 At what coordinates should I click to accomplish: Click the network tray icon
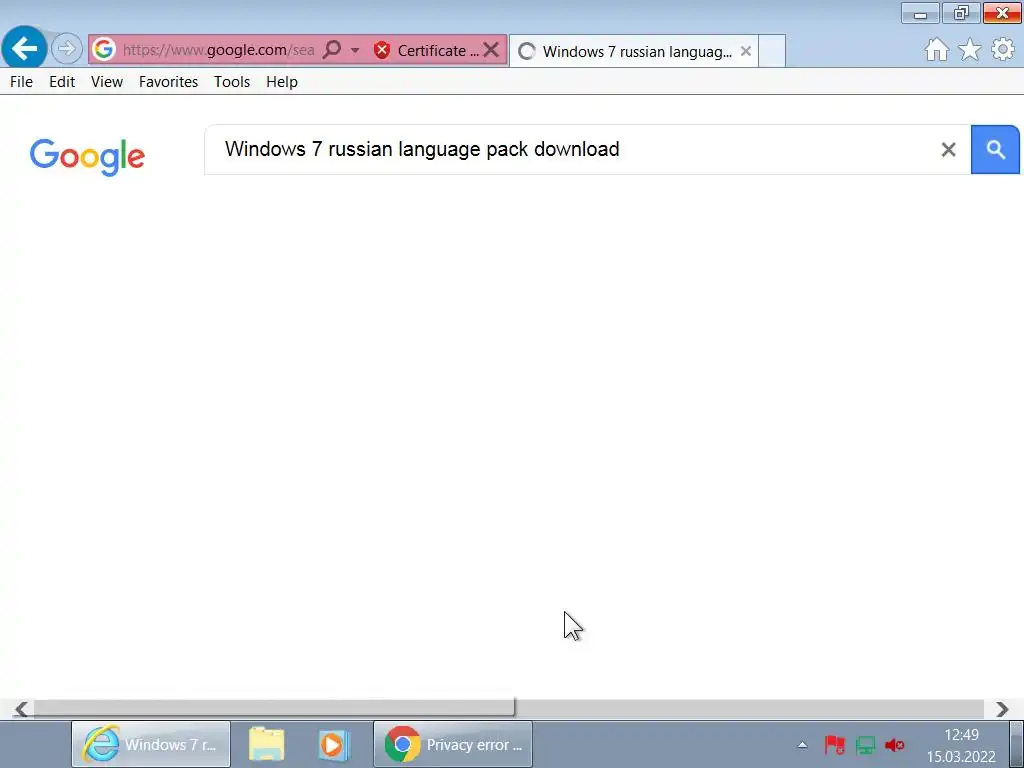(x=865, y=744)
